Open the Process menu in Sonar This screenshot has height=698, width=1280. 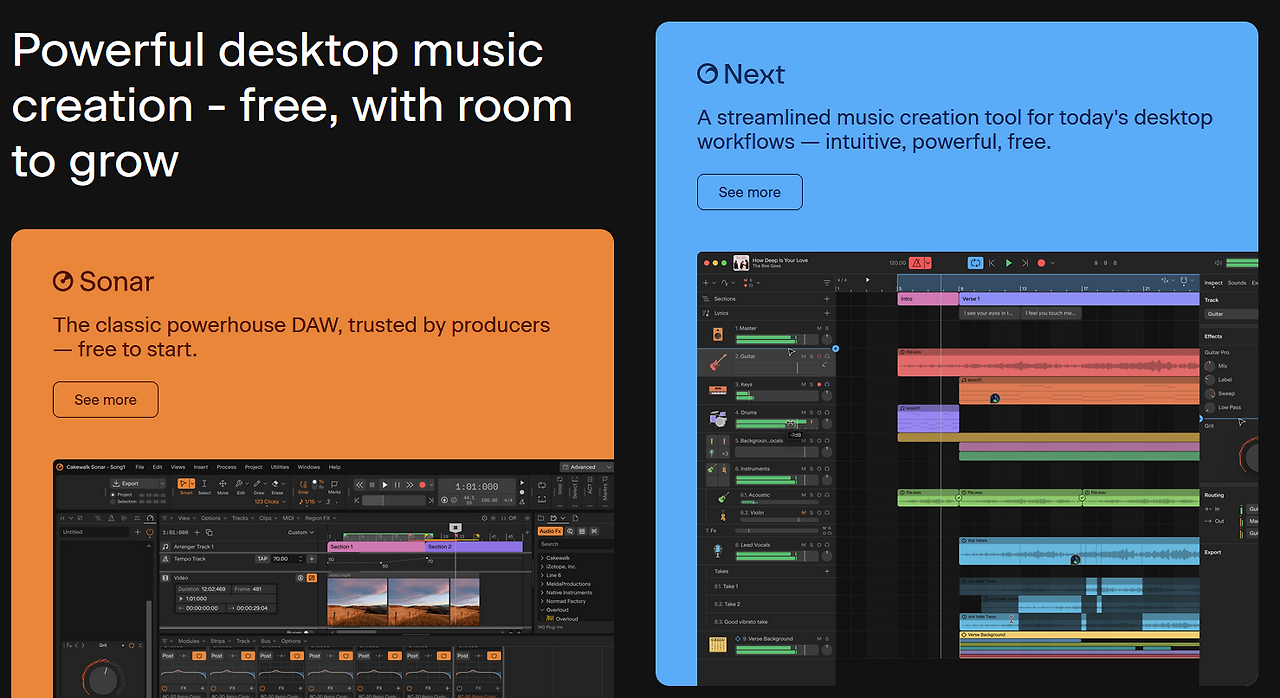[x=226, y=467]
